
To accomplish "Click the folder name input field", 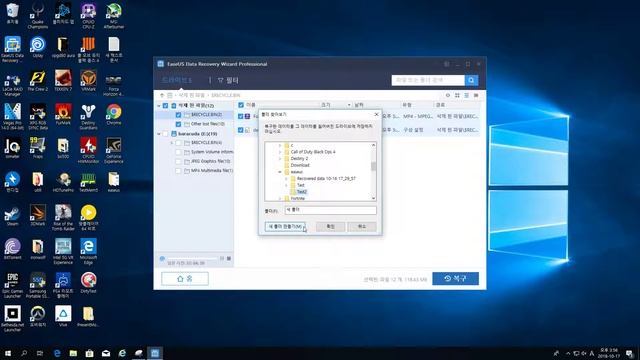I will (x=330, y=210).
